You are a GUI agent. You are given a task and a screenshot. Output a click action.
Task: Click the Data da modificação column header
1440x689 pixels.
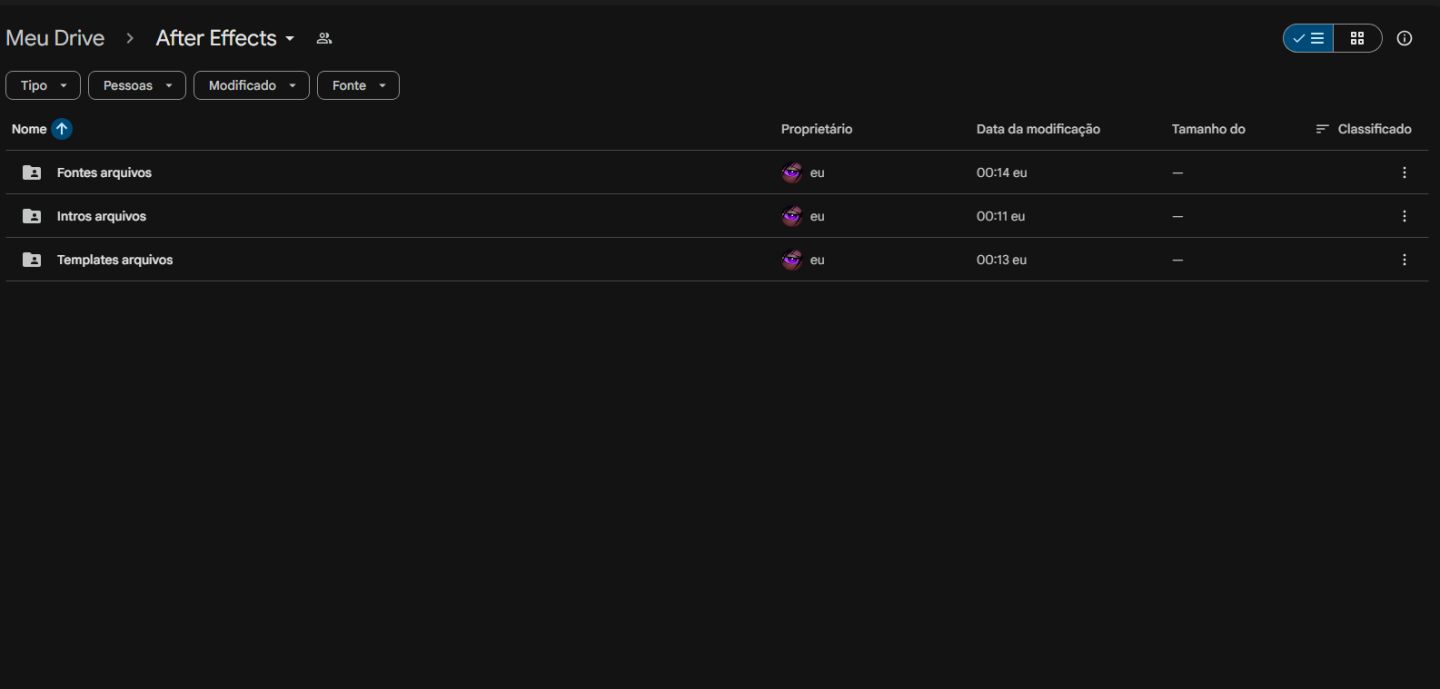tap(1038, 129)
